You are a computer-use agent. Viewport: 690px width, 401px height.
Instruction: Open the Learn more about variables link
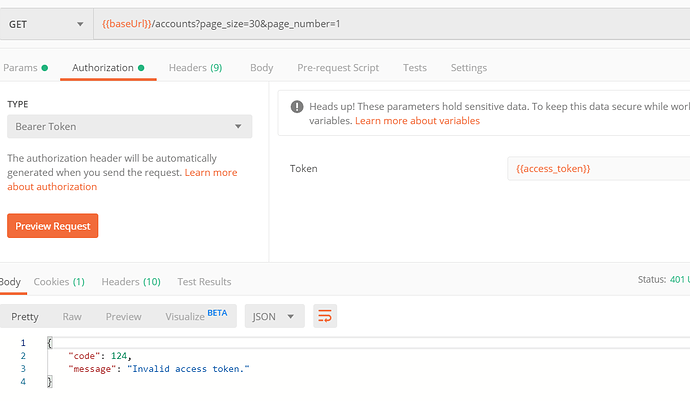[x=417, y=121]
